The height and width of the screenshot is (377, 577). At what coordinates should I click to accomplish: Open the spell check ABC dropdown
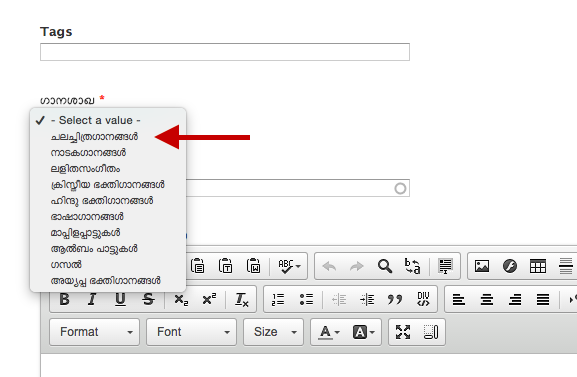point(289,266)
